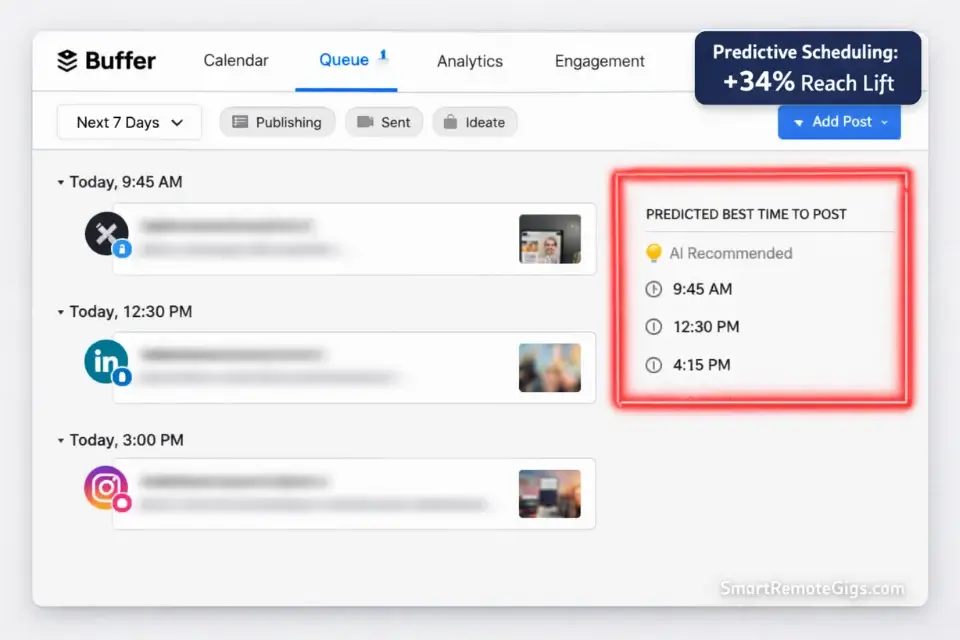Image resolution: width=960 pixels, height=640 pixels.
Task: Click the Publishing icon button
Action: point(240,122)
